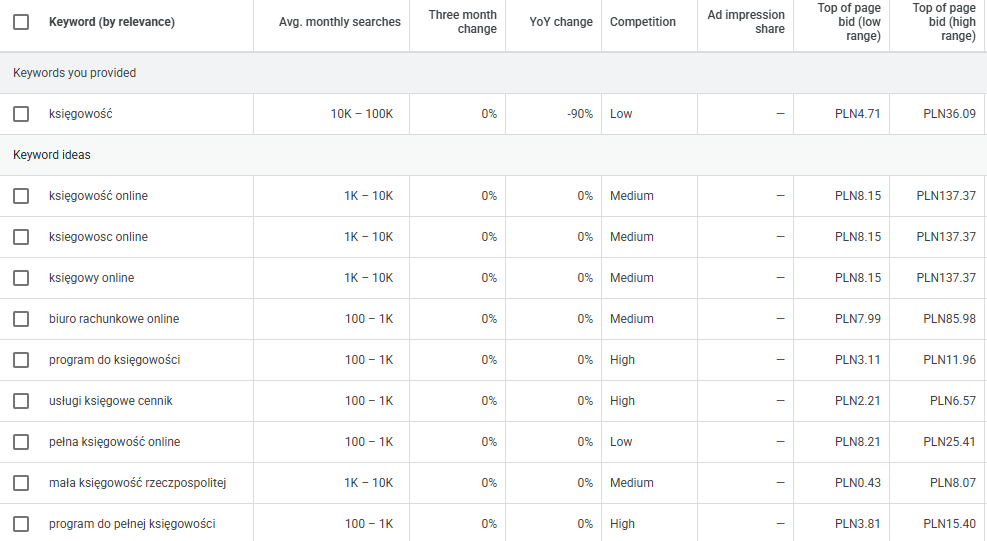Check biuro rachunkowe online checkbox
The height and width of the screenshot is (541, 987).
point(21,319)
